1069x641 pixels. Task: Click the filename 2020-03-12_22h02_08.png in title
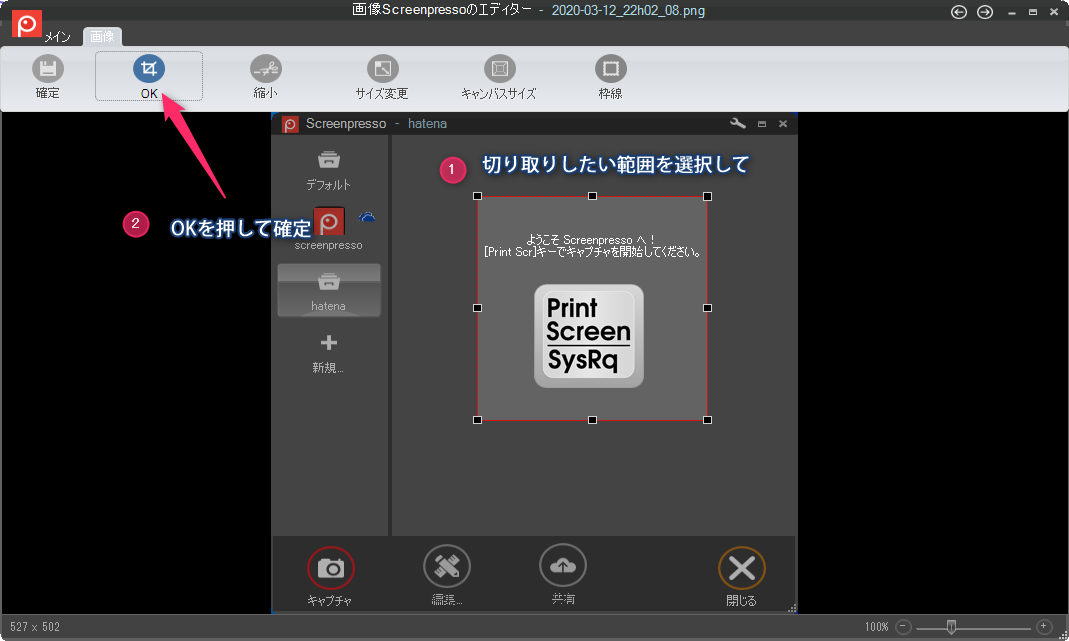coord(628,10)
